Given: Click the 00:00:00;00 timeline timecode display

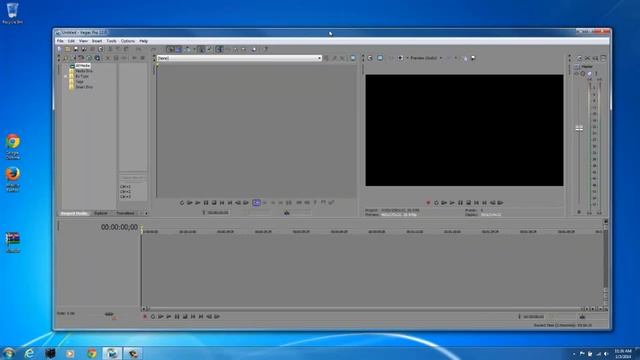Looking at the screenshot, I should coord(119,227).
